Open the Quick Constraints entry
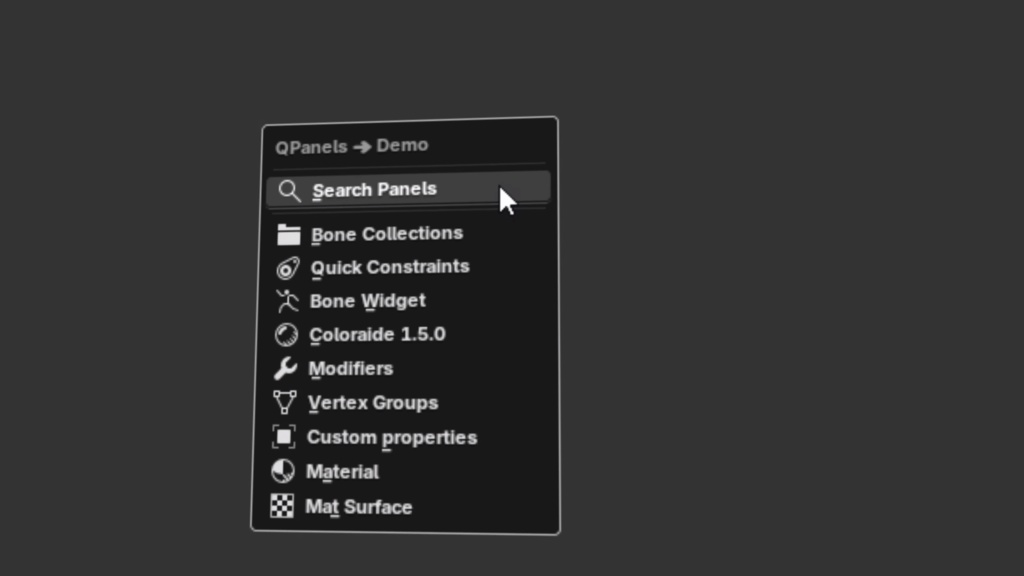Viewport: 1024px width, 576px height. pyautogui.click(x=390, y=267)
